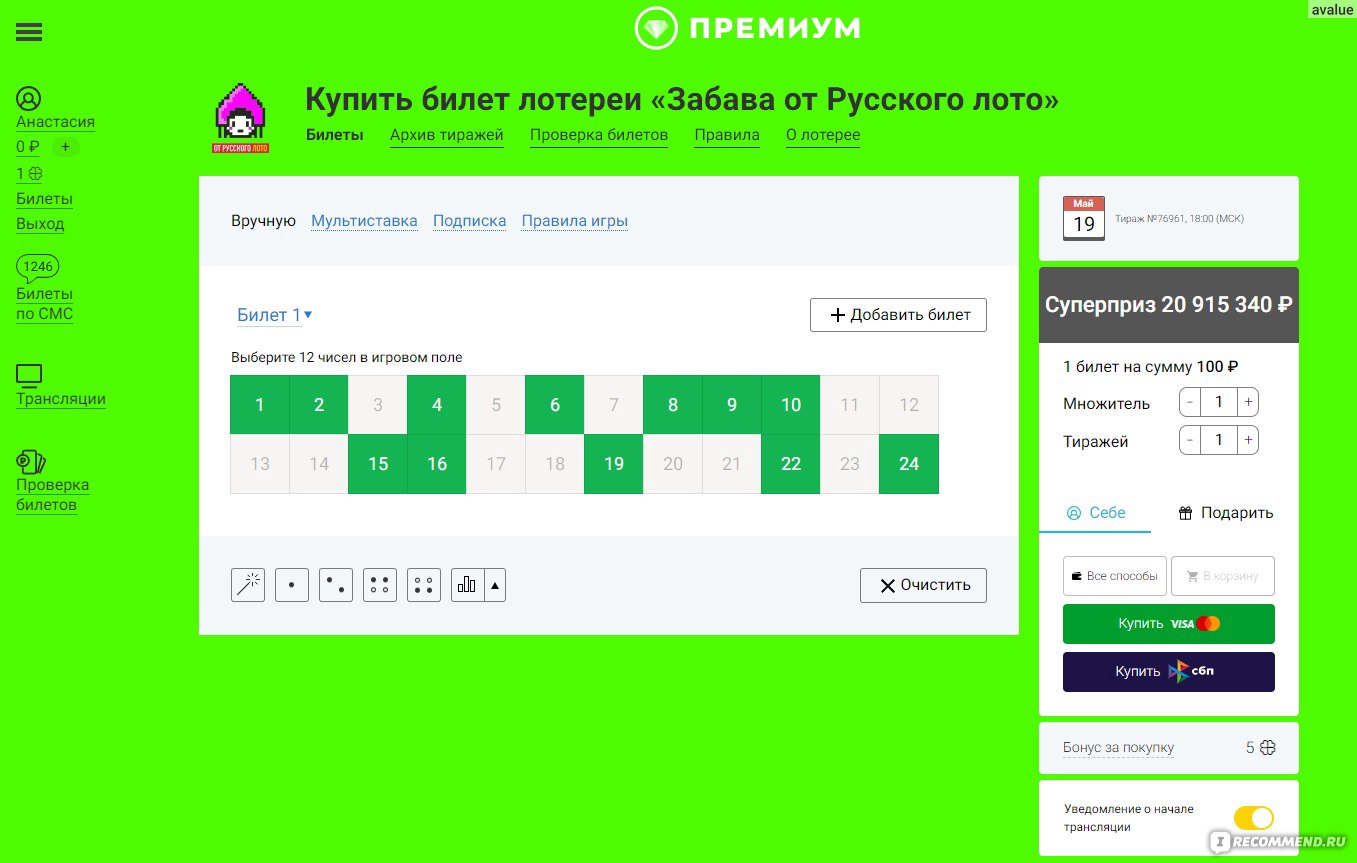Click the Суперприз 20 915 340 ₽ banner
Viewport: 1357px width, 863px height.
[x=1169, y=305]
